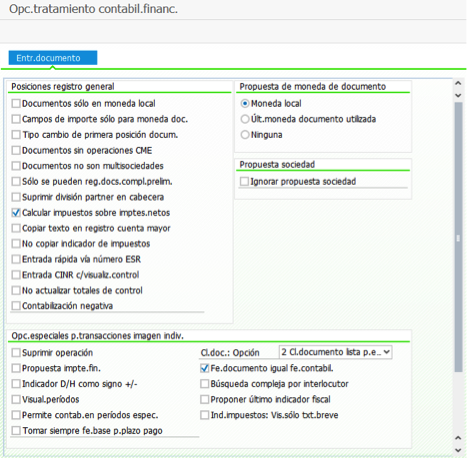Click the bottom scroll down arrow
The width and height of the screenshot is (467, 459).
pos(458,450)
